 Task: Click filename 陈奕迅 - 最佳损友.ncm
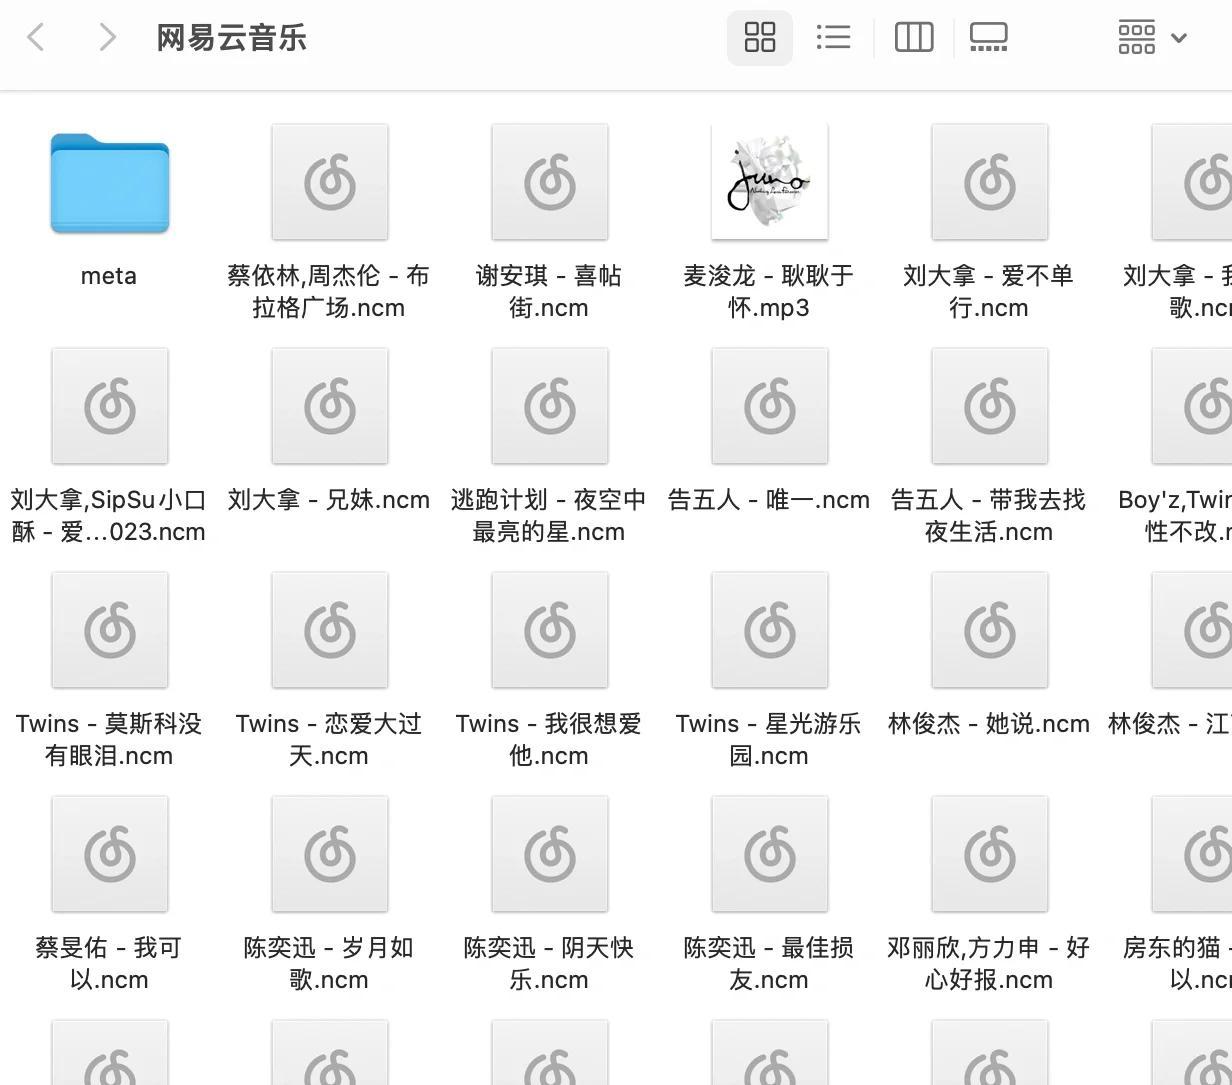(x=769, y=963)
